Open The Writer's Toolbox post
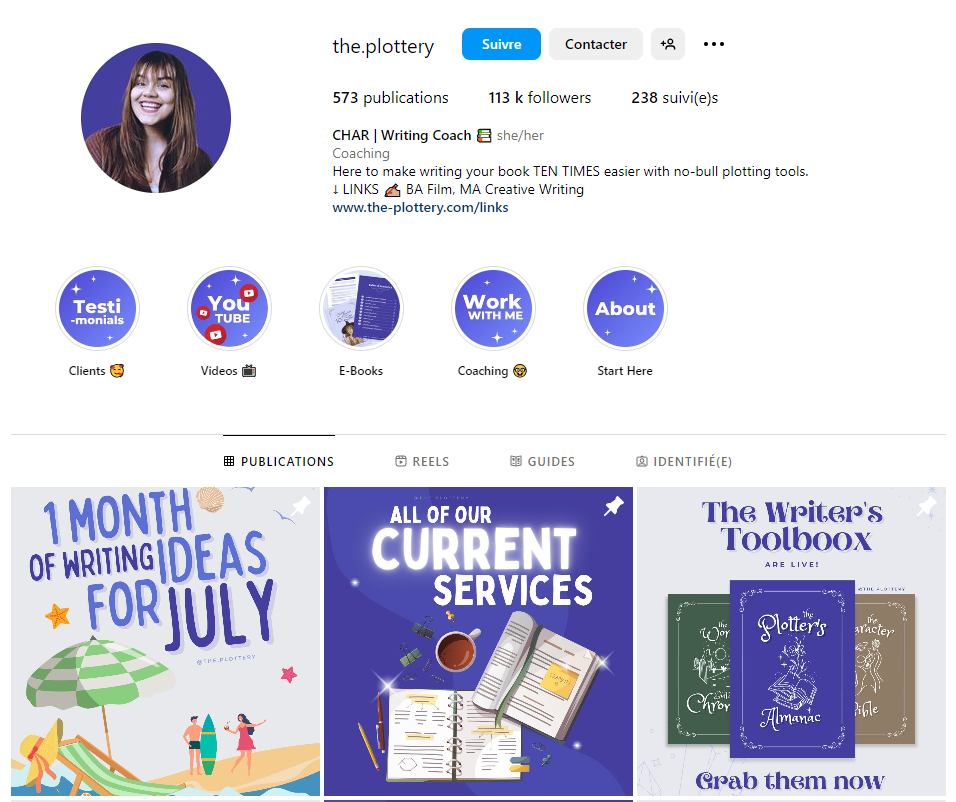 (791, 642)
